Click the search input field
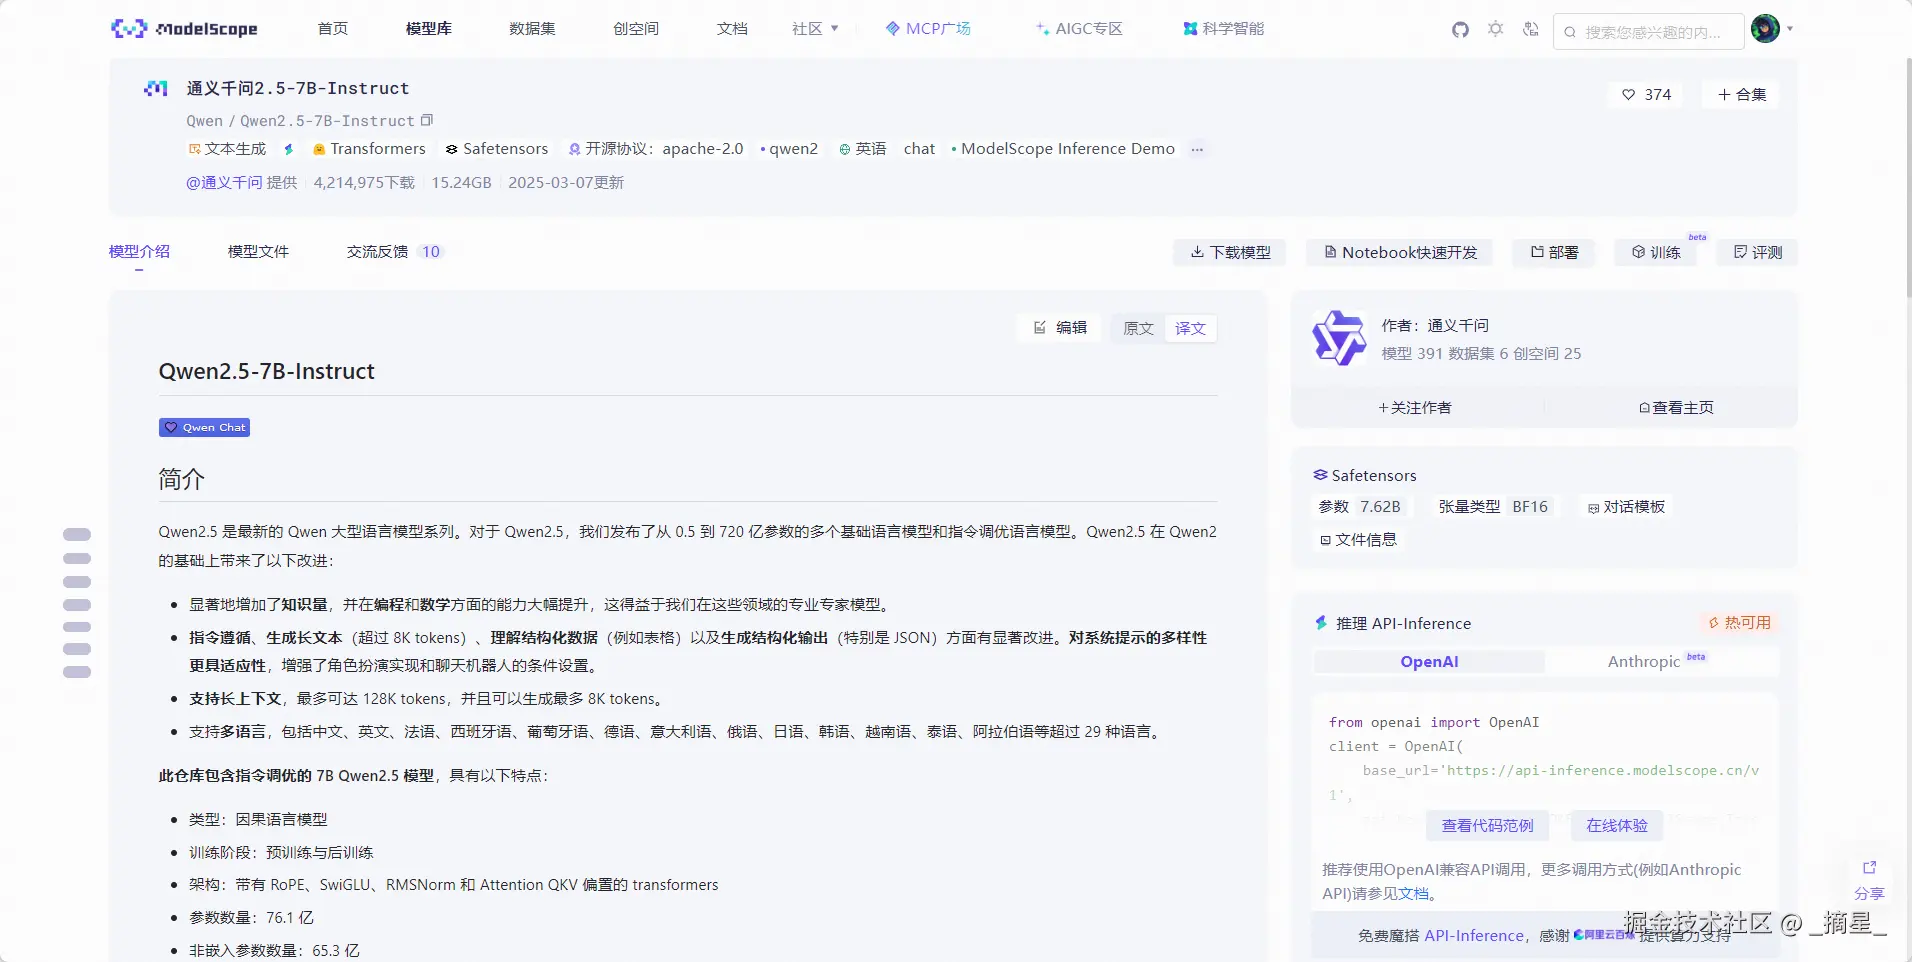 (1648, 32)
